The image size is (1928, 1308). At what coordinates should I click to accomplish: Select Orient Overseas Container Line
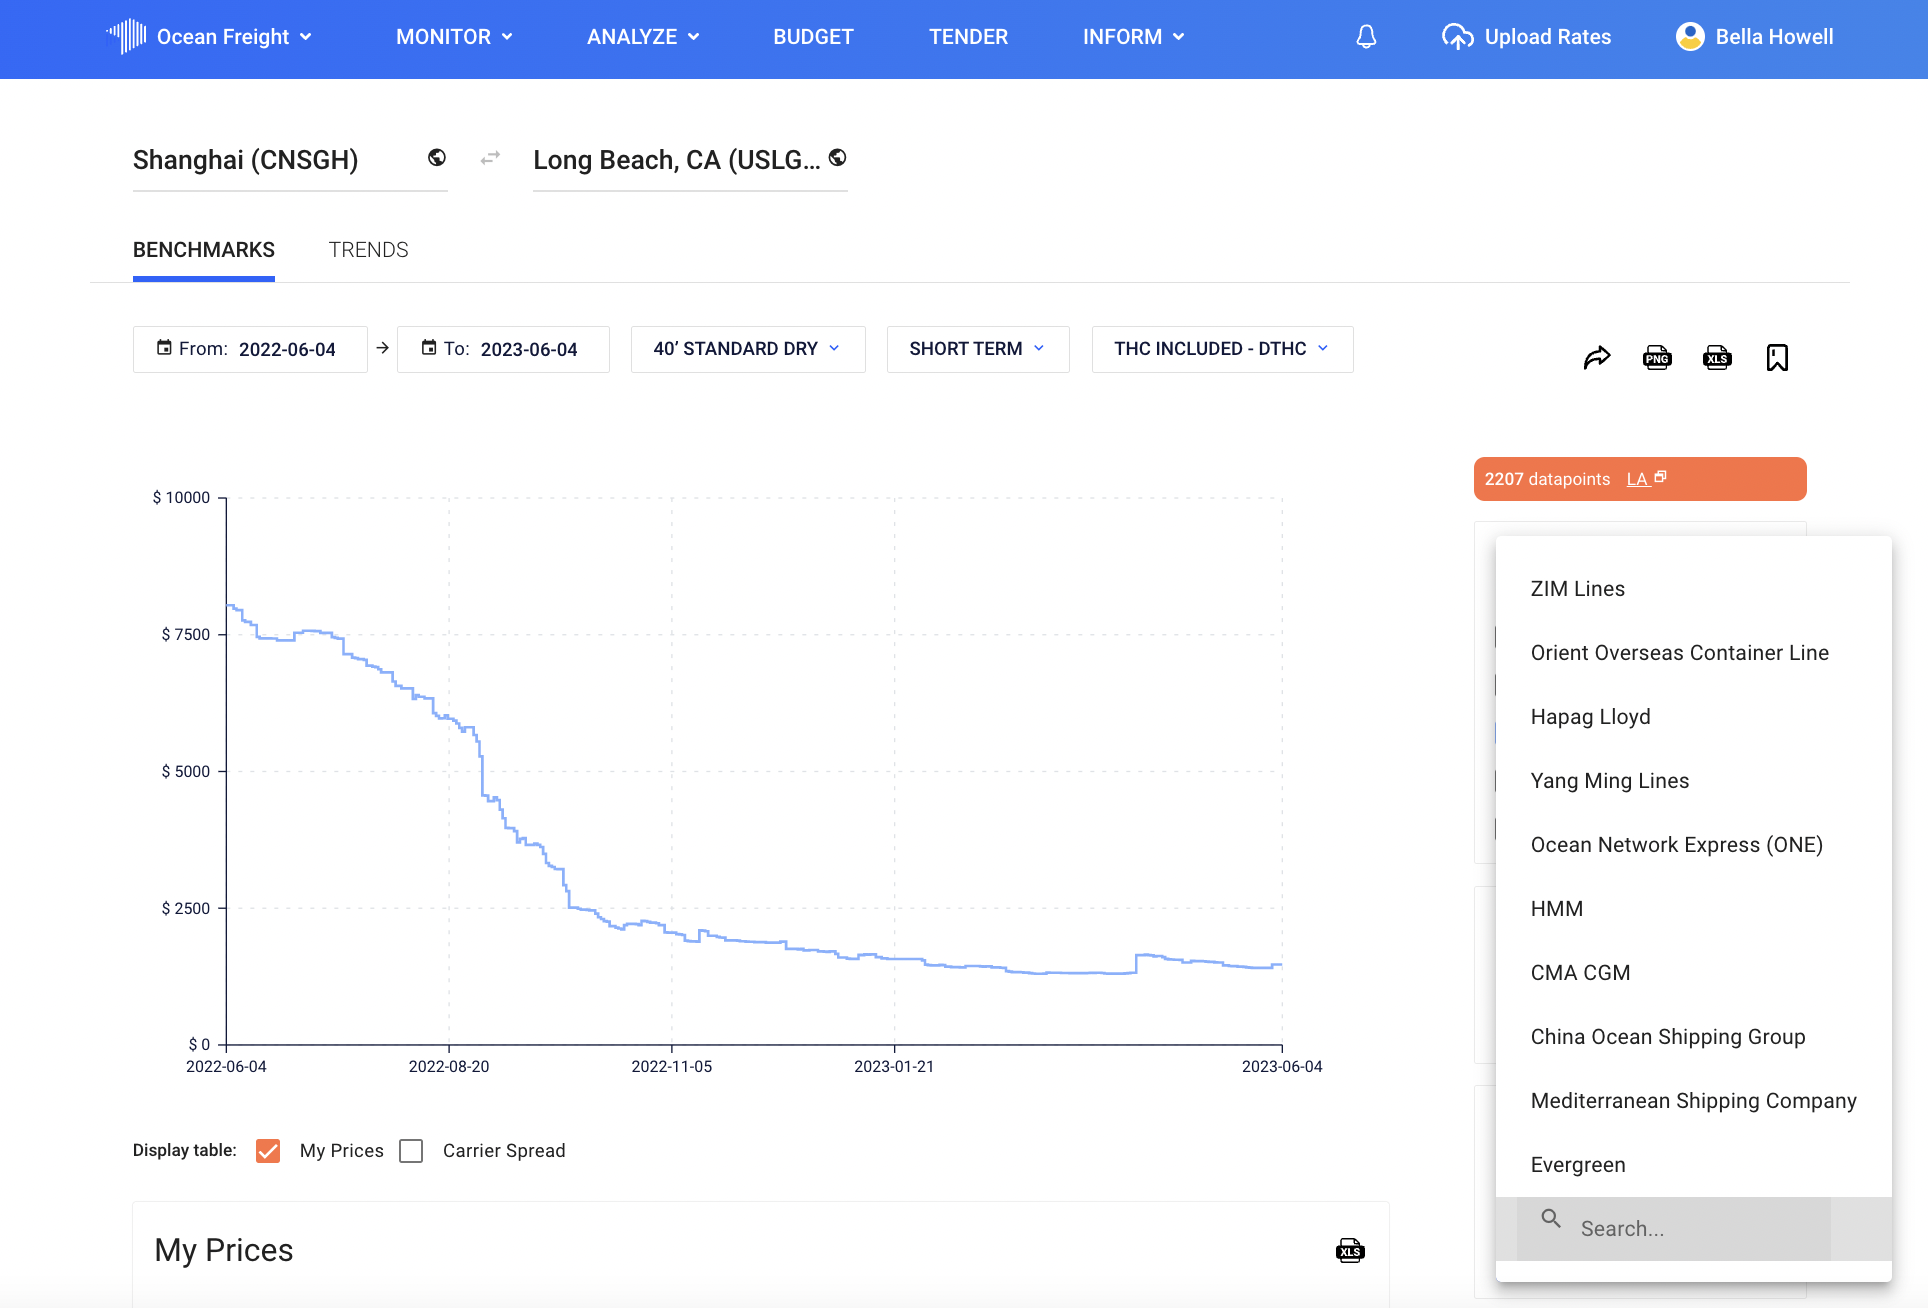[x=1694, y=653]
